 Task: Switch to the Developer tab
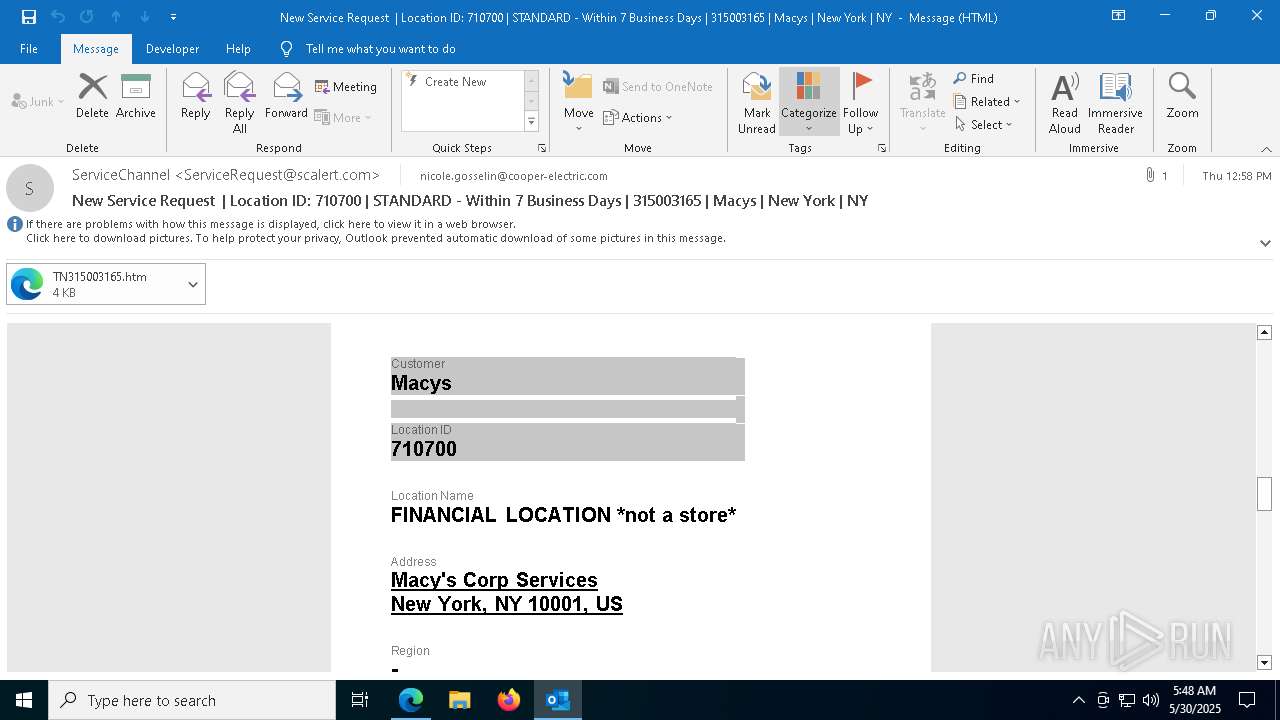(x=172, y=48)
